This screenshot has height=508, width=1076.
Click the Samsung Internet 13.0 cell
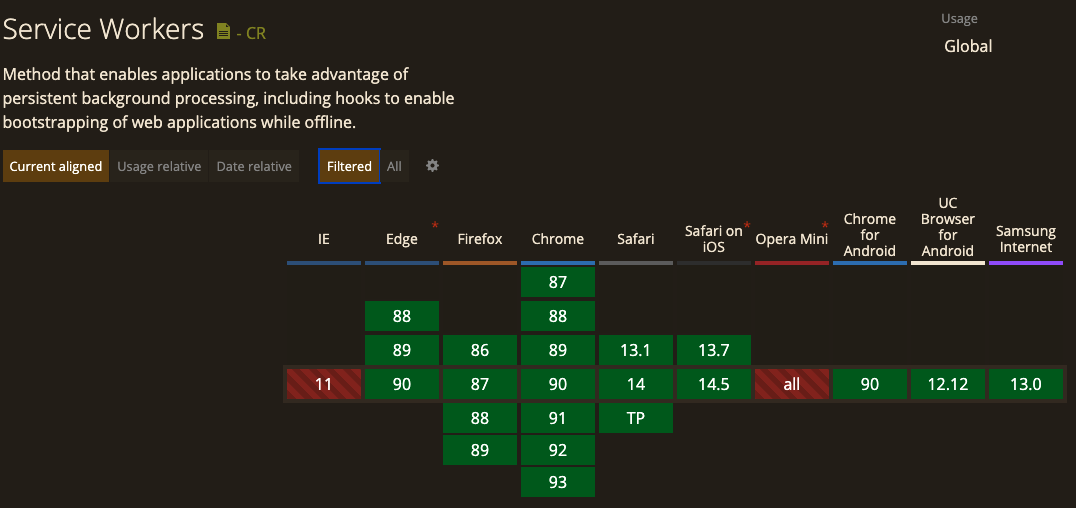tap(1026, 384)
